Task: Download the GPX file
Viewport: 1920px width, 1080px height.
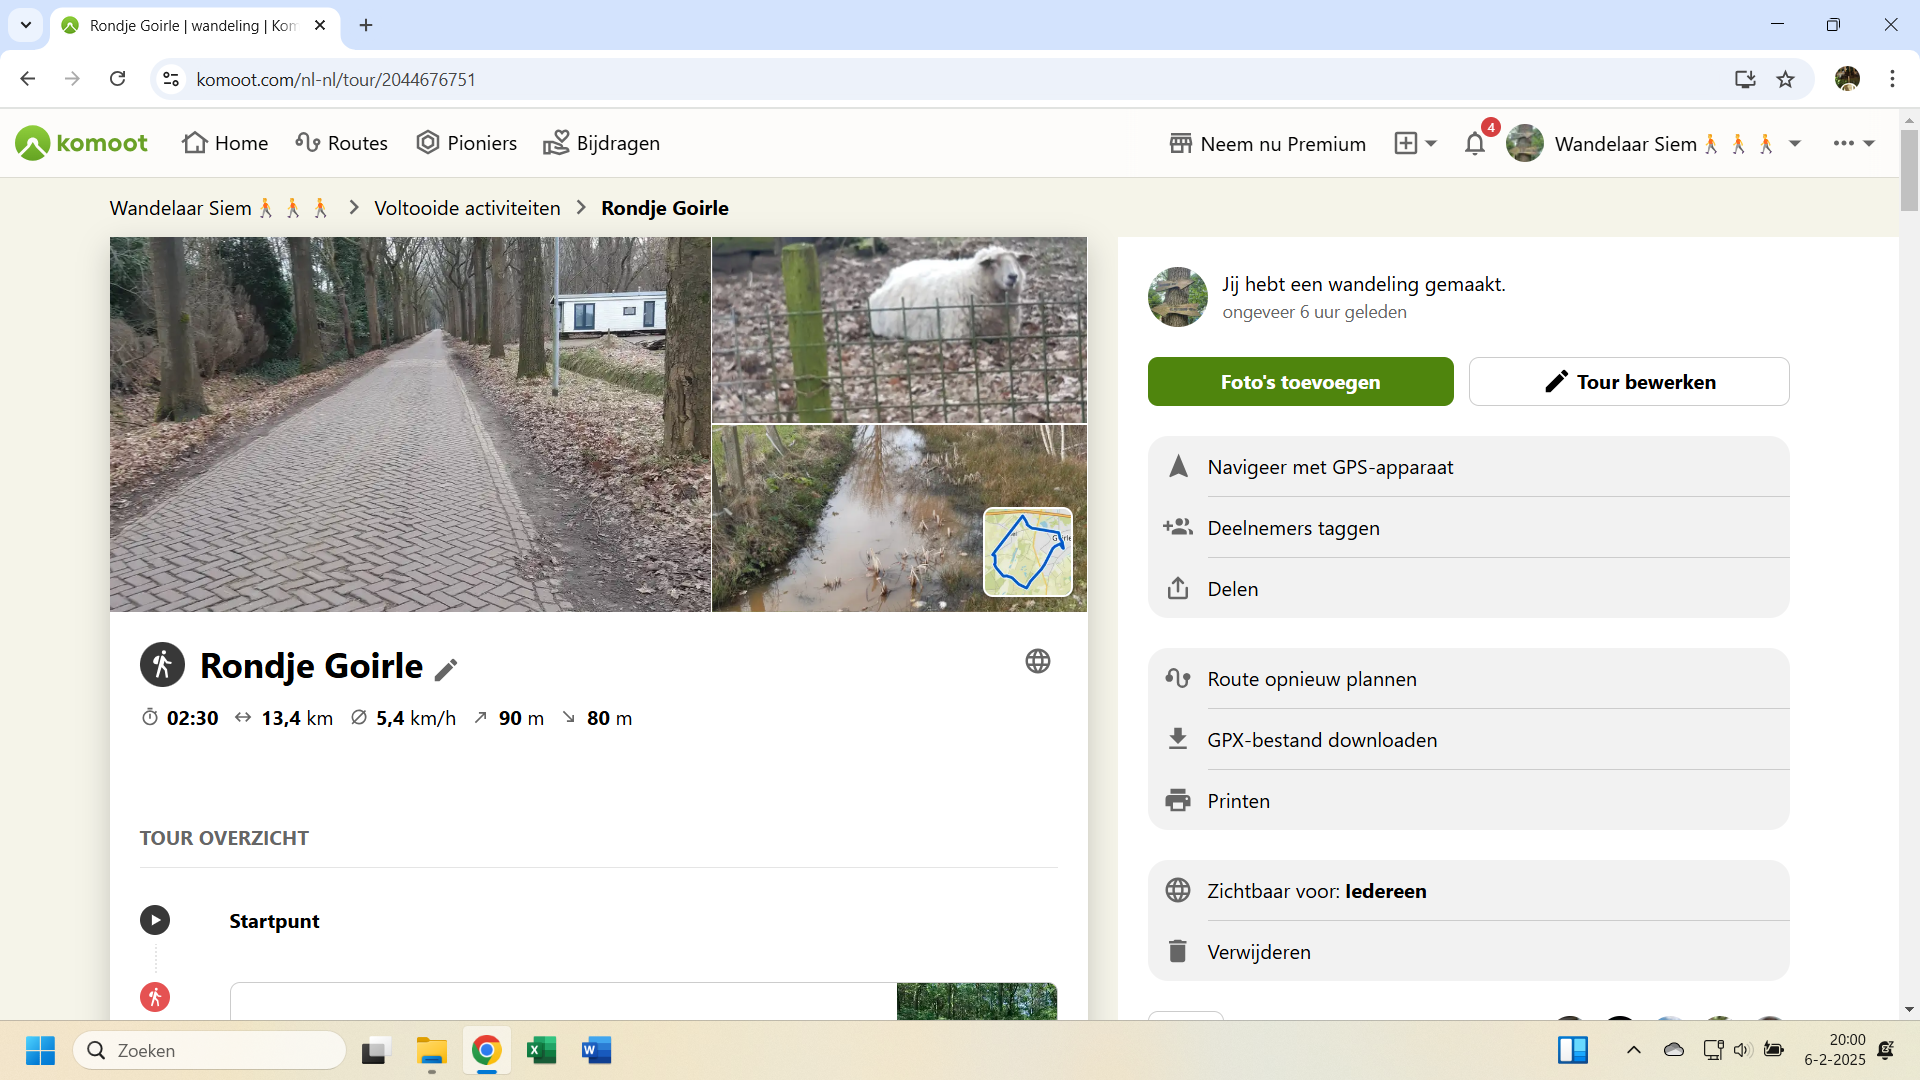Action: [1321, 740]
